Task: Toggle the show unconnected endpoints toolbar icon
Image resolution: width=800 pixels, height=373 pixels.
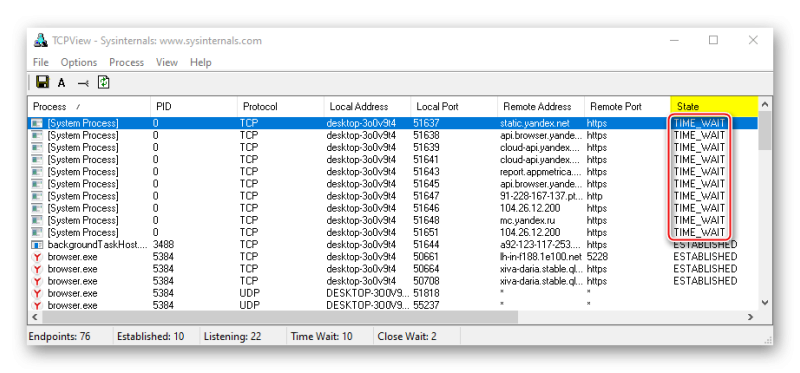Action: [x=83, y=83]
